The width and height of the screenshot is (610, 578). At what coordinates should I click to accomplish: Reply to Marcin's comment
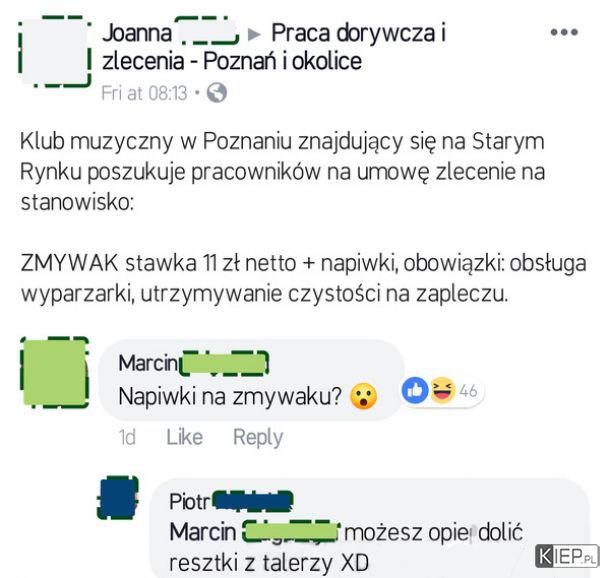(258, 438)
